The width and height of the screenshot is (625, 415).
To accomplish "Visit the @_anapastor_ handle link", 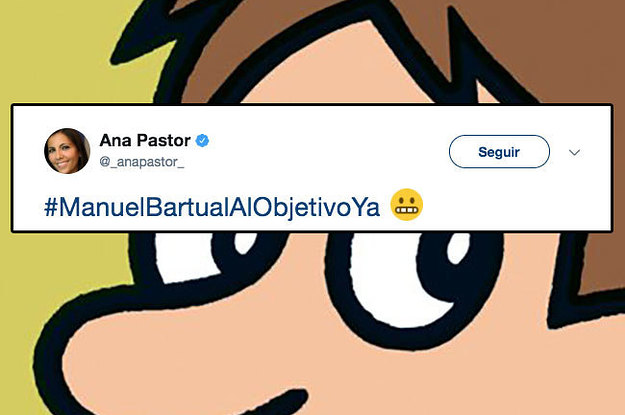I will (142, 162).
